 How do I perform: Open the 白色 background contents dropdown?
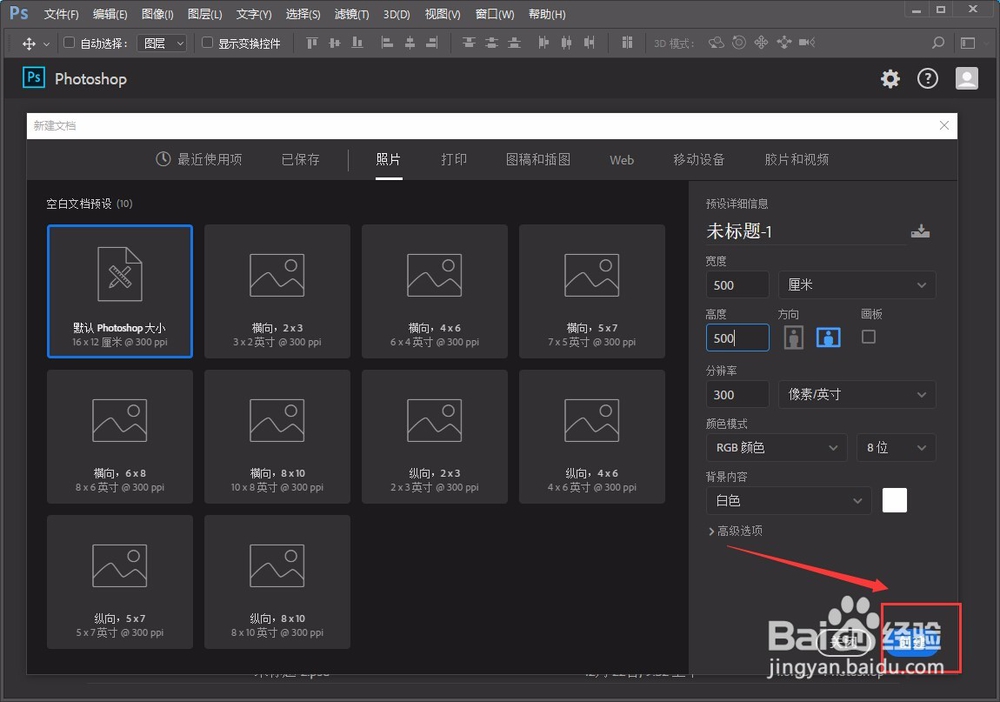[788, 501]
